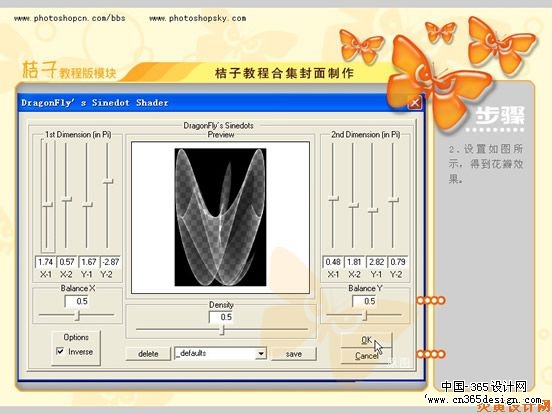Screen dimensions: 552x414
Task: Click 1st Dimension Y-2 vertical slider handle
Action: [107, 181]
